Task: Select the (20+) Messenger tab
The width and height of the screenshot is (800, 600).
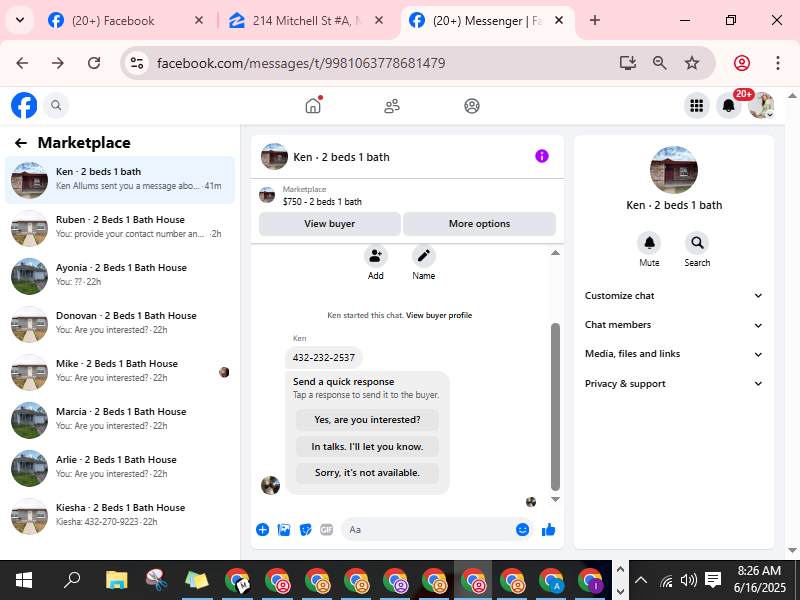Action: (480, 21)
